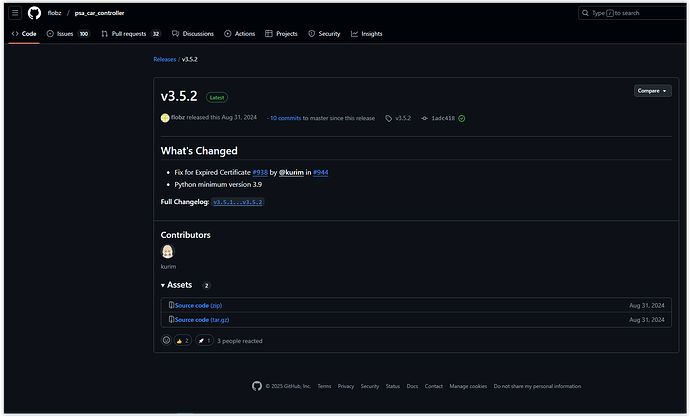Open pull request #944 link
The image size is (690, 417).
point(320,172)
